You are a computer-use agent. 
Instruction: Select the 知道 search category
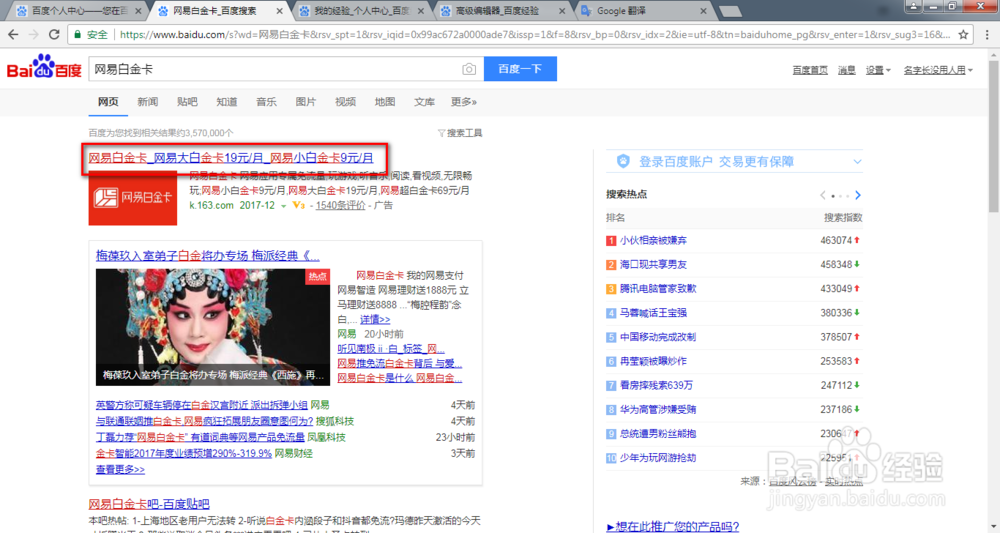(x=226, y=102)
